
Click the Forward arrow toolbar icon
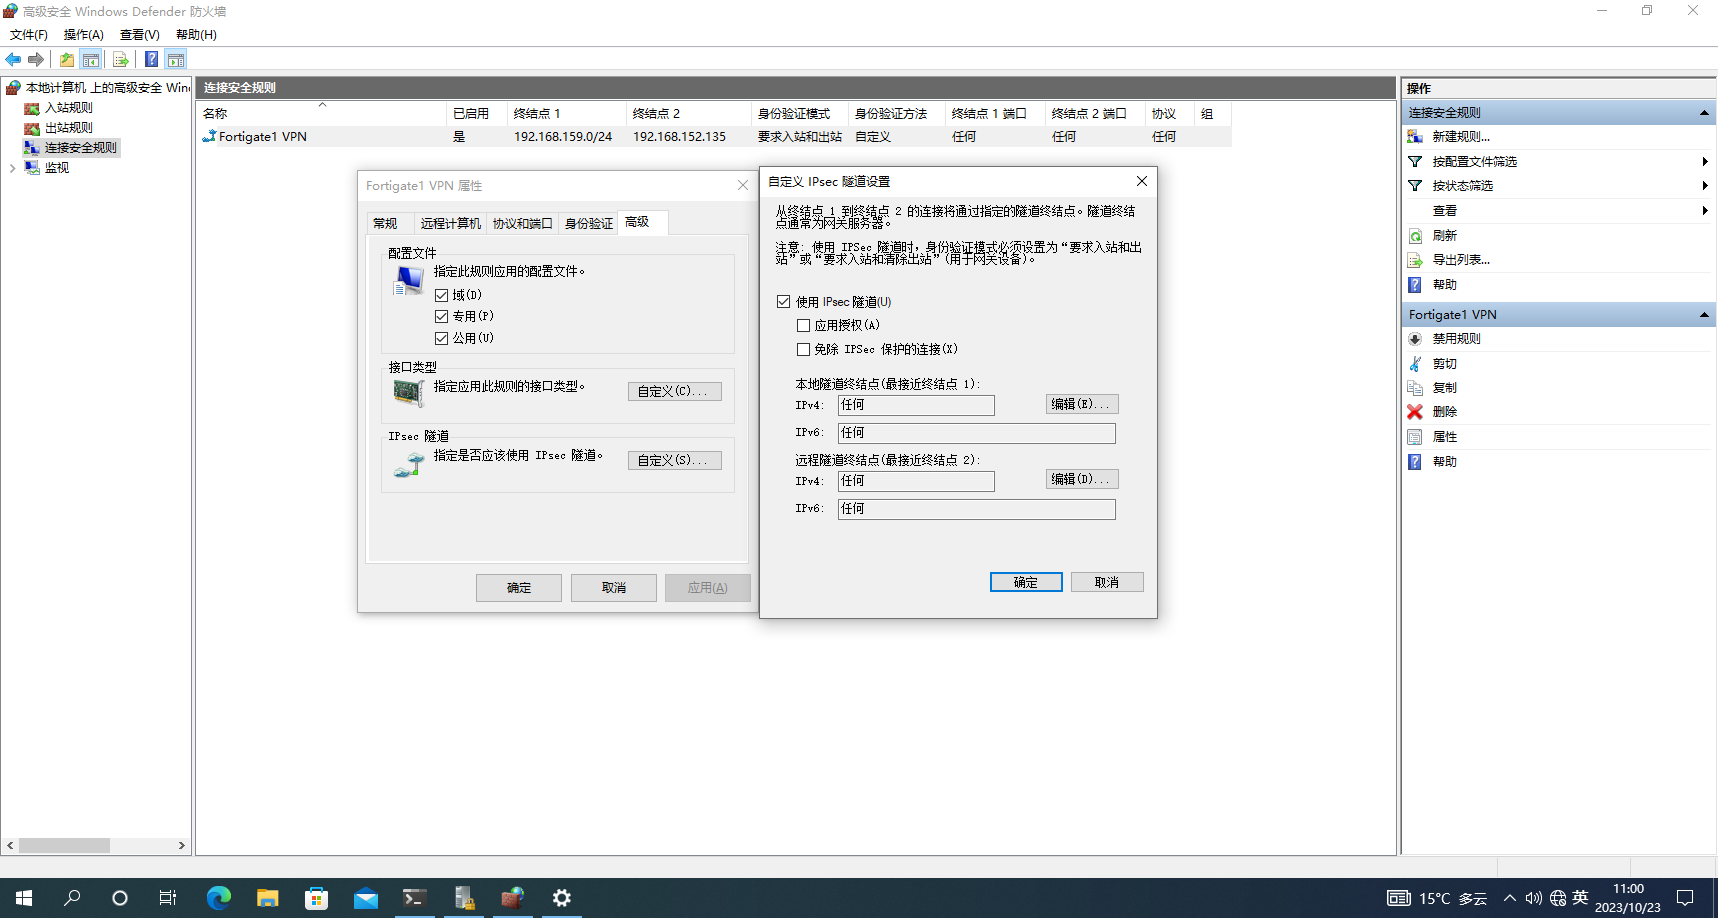point(36,59)
